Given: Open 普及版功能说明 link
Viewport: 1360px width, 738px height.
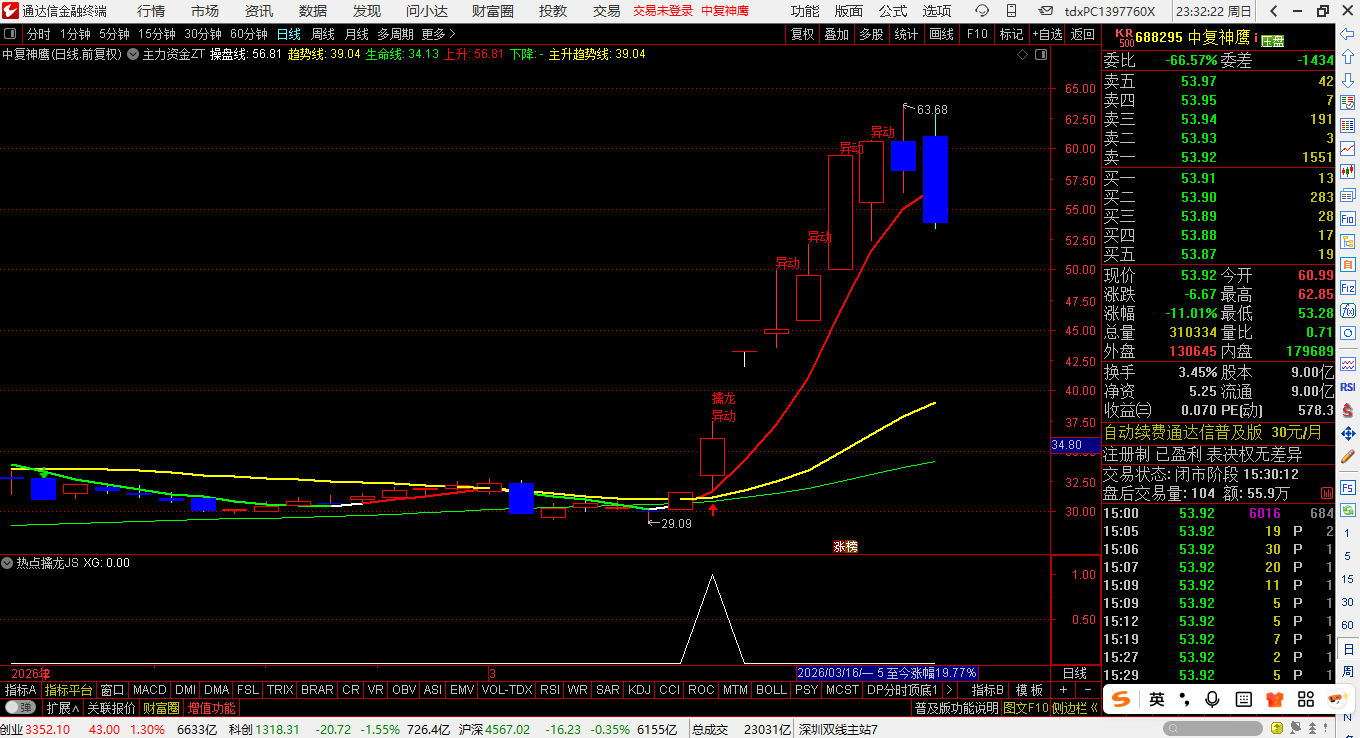Looking at the screenshot, I should coord(956,708).
